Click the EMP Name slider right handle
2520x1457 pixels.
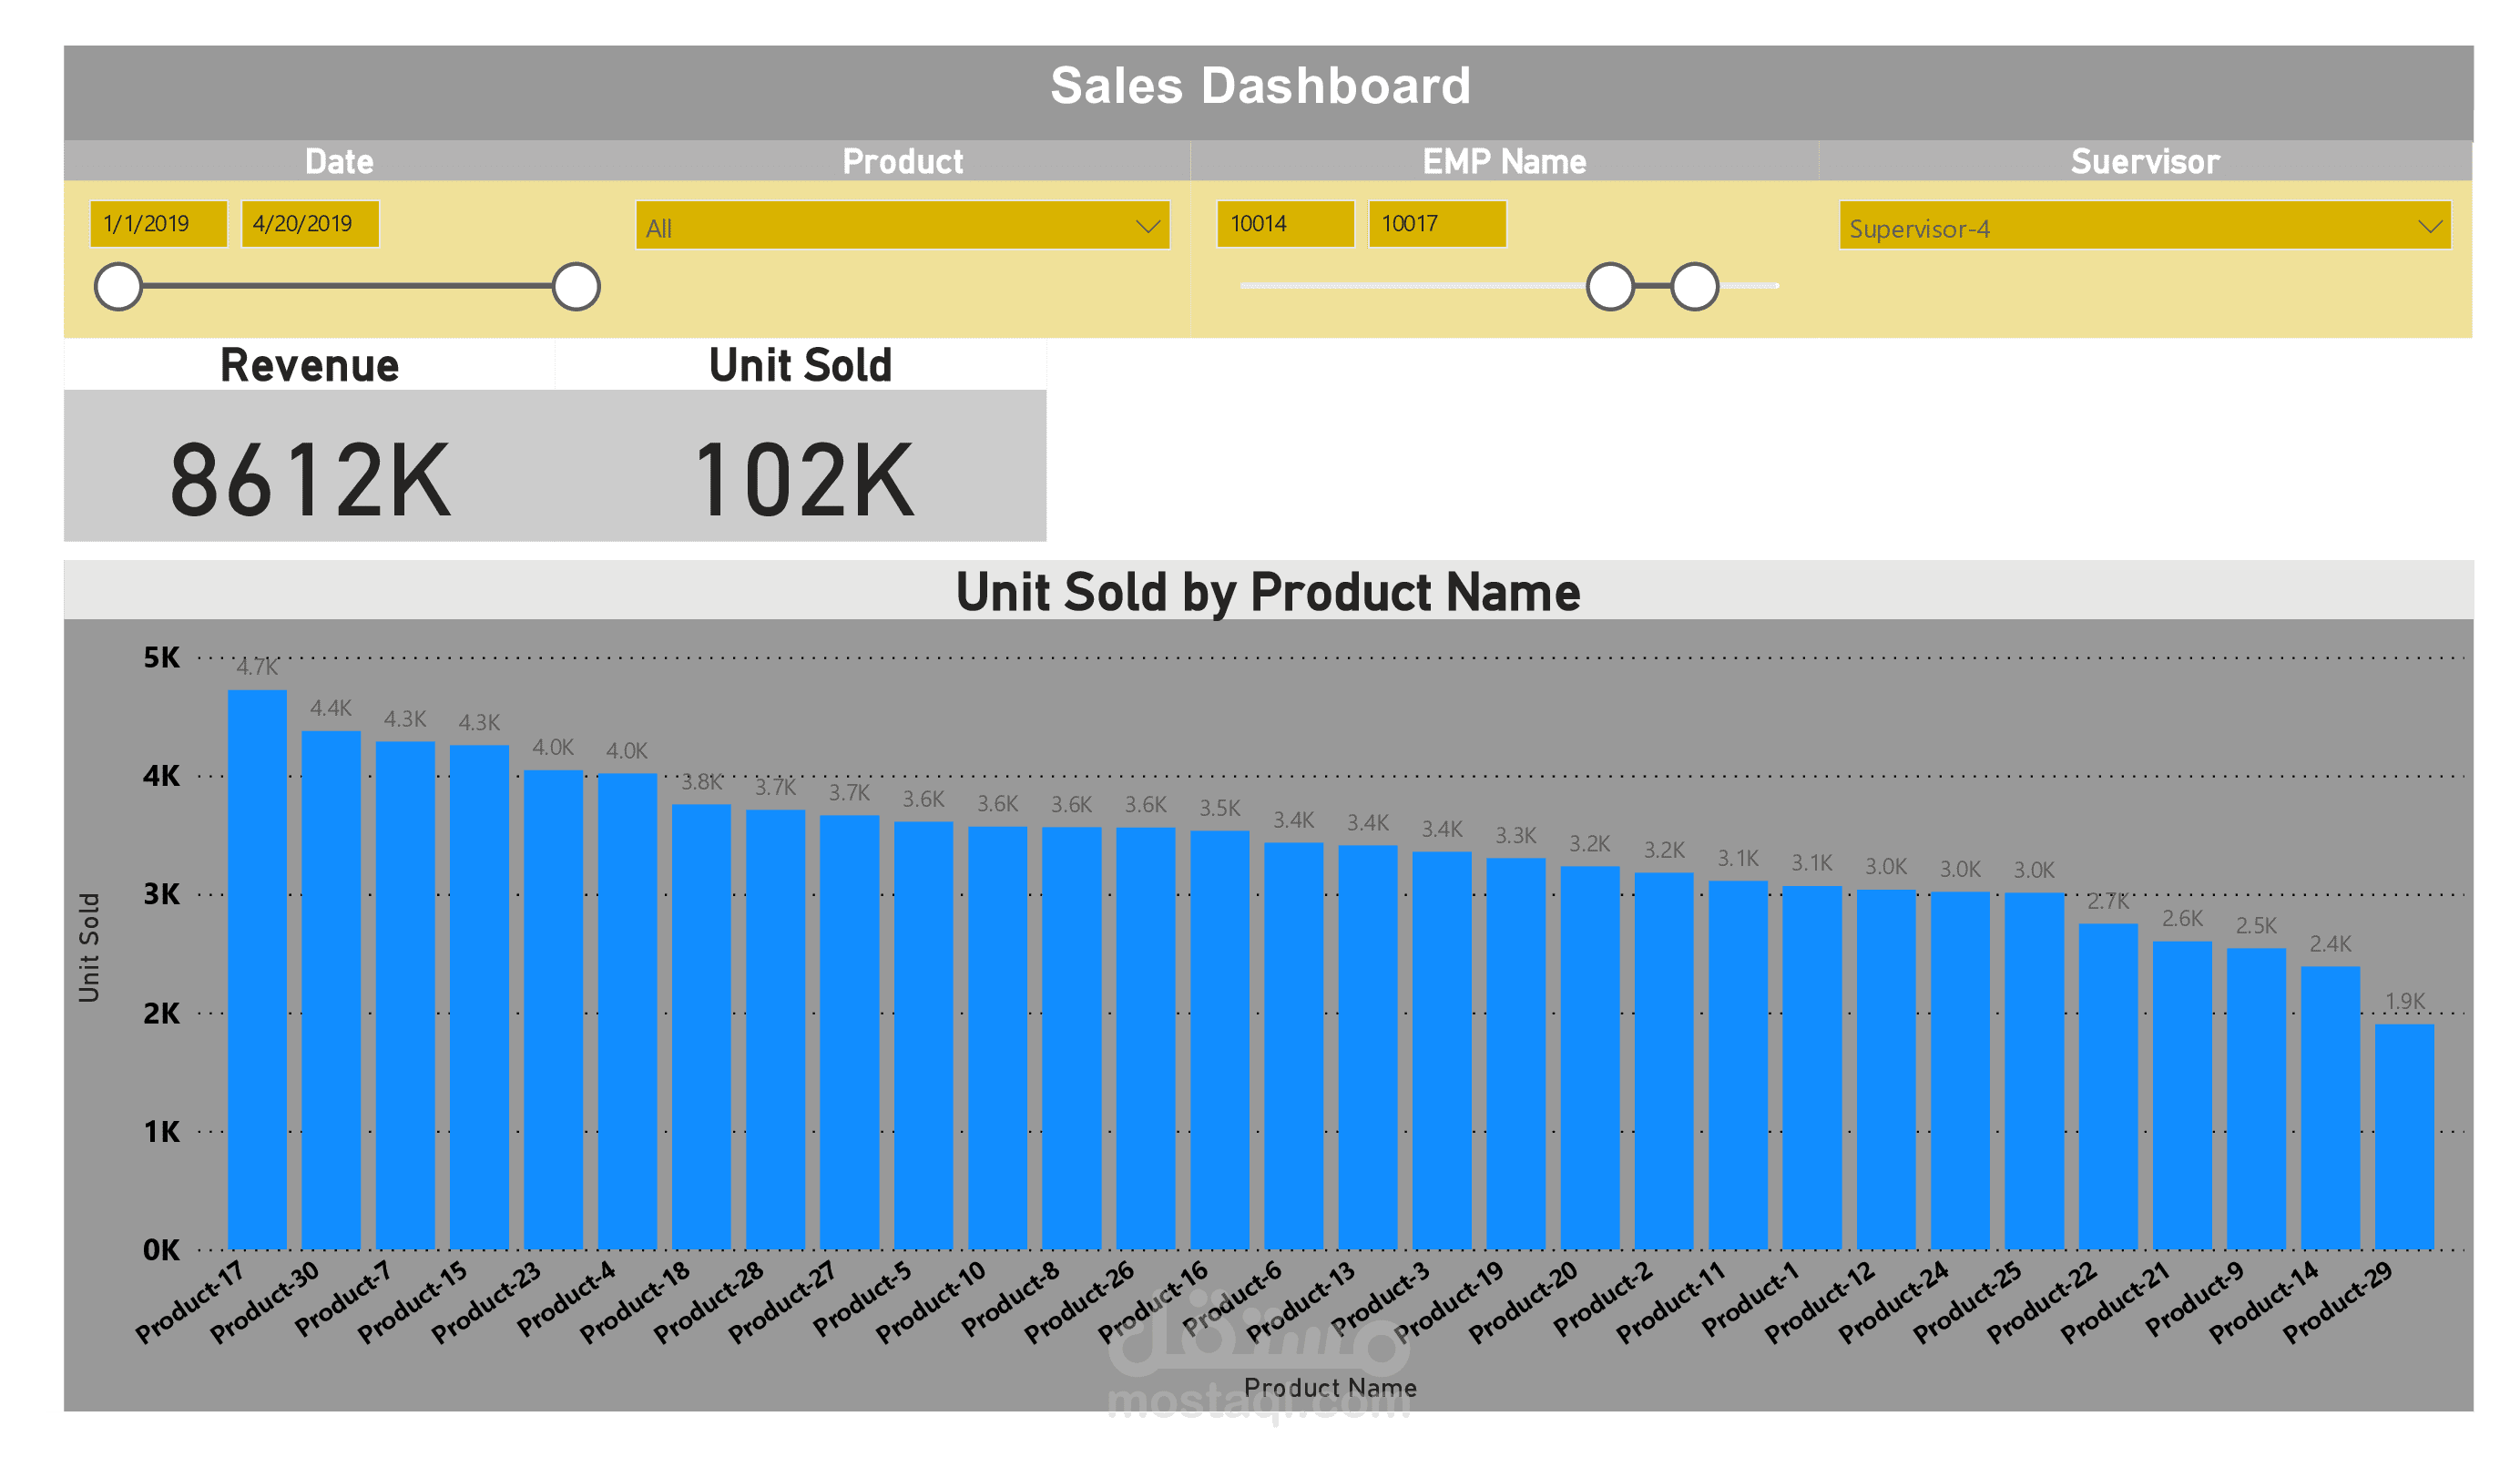click(x=1694, y=287)
